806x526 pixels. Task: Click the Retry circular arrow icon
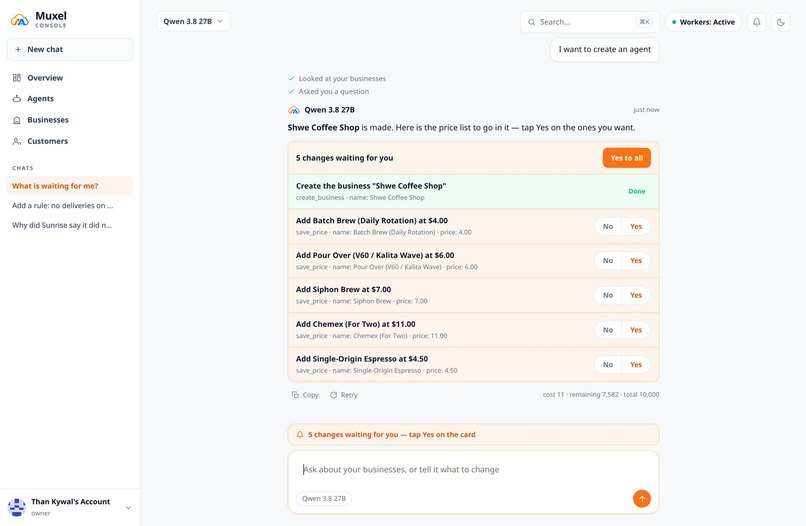click(x=333, y=395)
